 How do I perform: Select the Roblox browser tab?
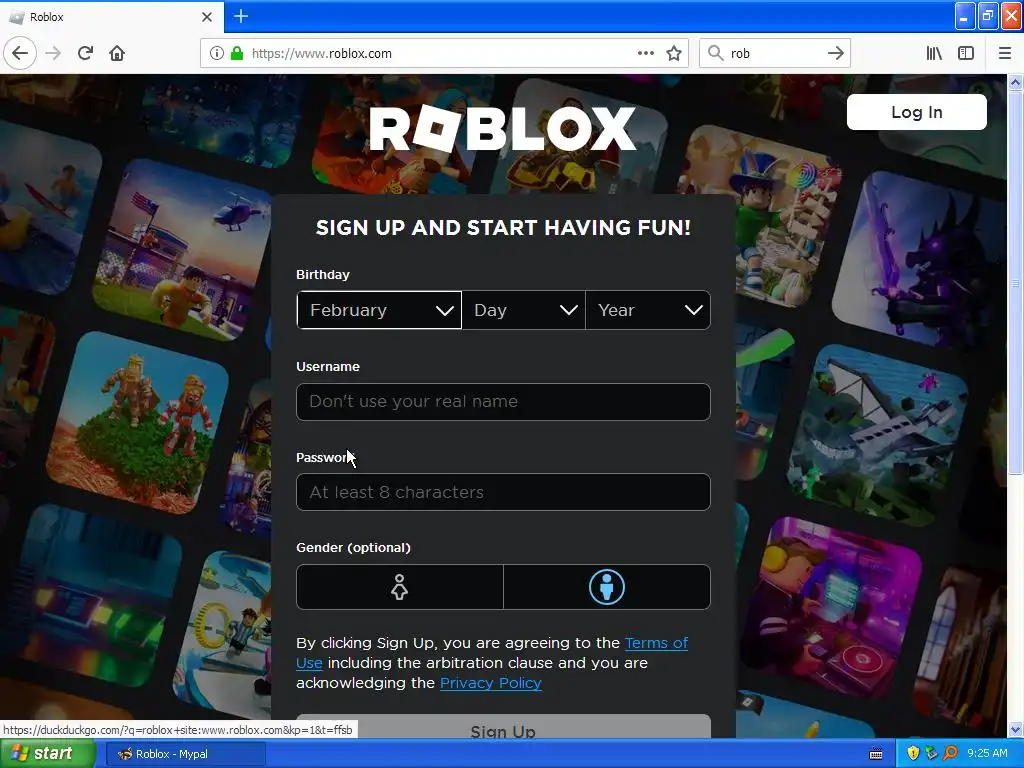click(x=111, y=16)
